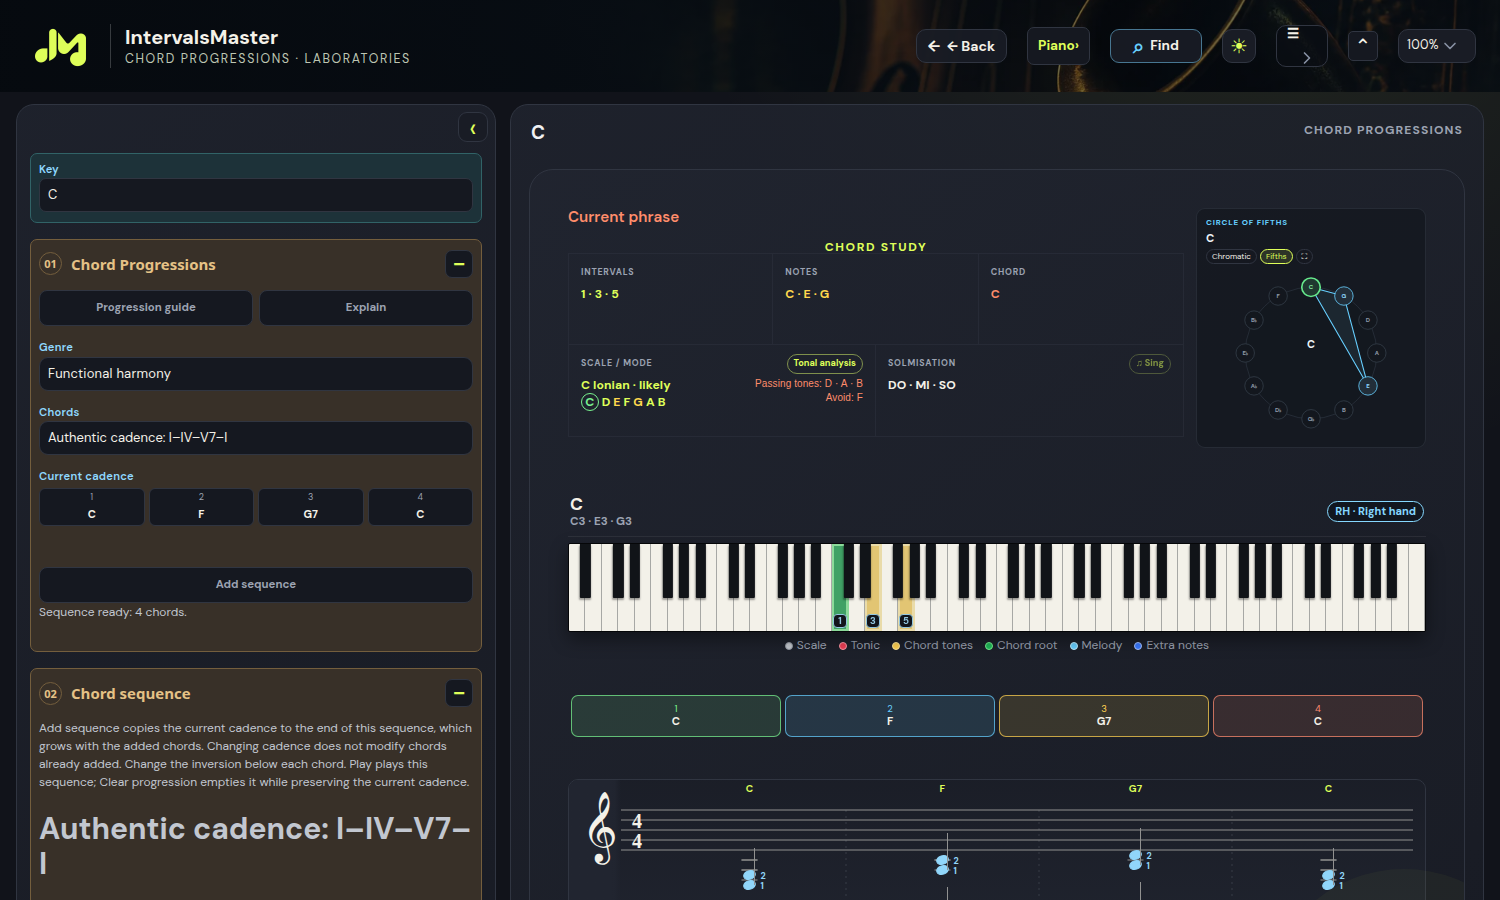Viewport: 1500px width, 900px height.
Task: Select cadence chord 2 F in sidebar
Action: [201, 507]
